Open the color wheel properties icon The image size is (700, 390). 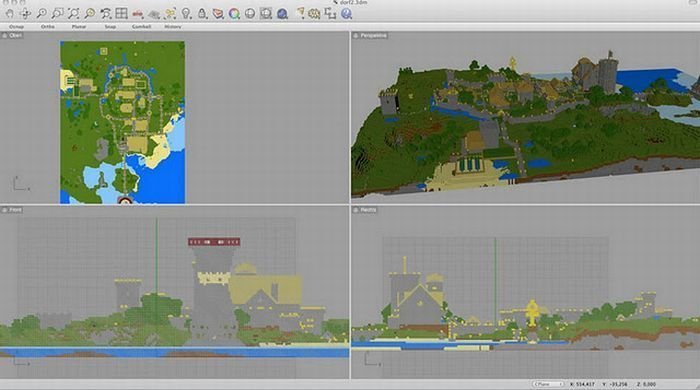pyautogui.click(x=234, y=14)
